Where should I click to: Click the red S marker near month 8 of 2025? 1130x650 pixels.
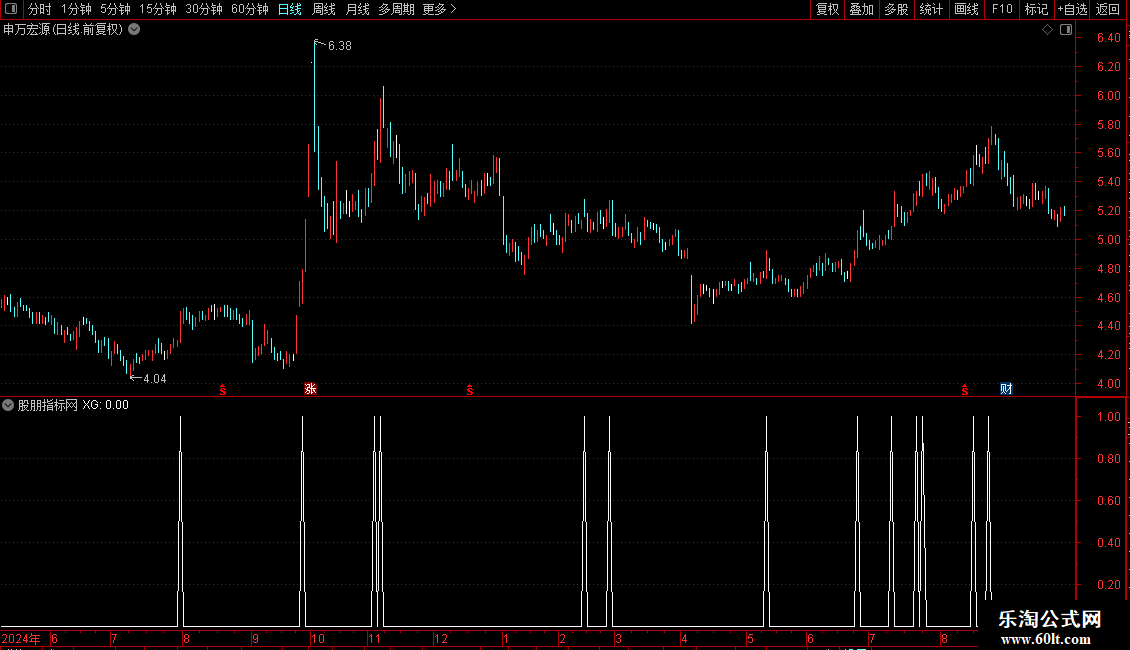(965, 390)
